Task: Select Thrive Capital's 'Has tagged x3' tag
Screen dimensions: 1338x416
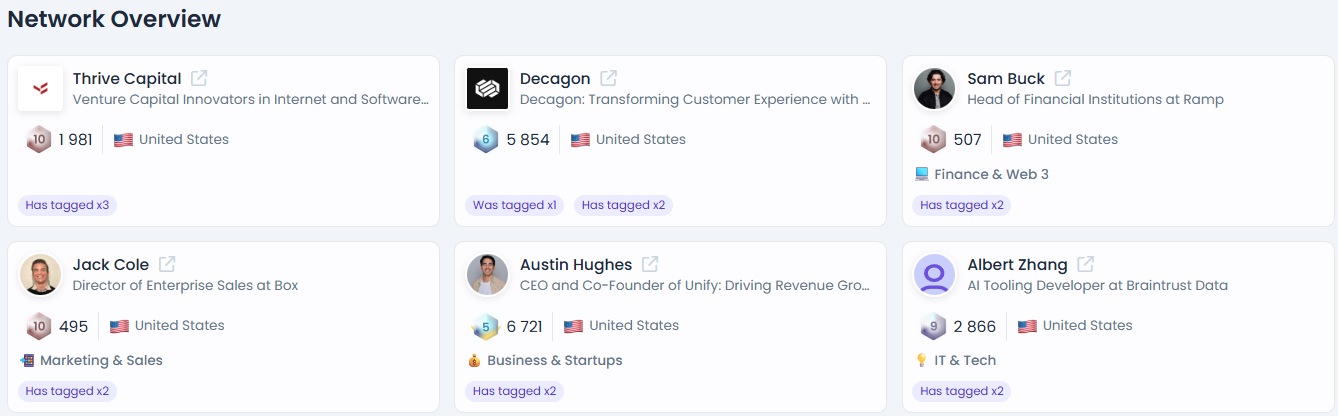Action: tap(67, 205)
